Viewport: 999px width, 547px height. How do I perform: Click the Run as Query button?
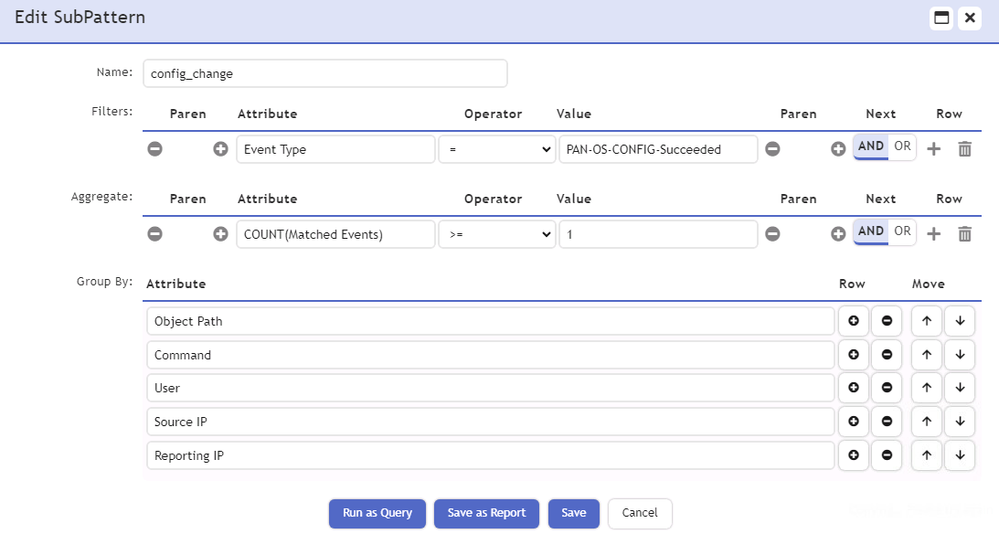coord(377,513)
